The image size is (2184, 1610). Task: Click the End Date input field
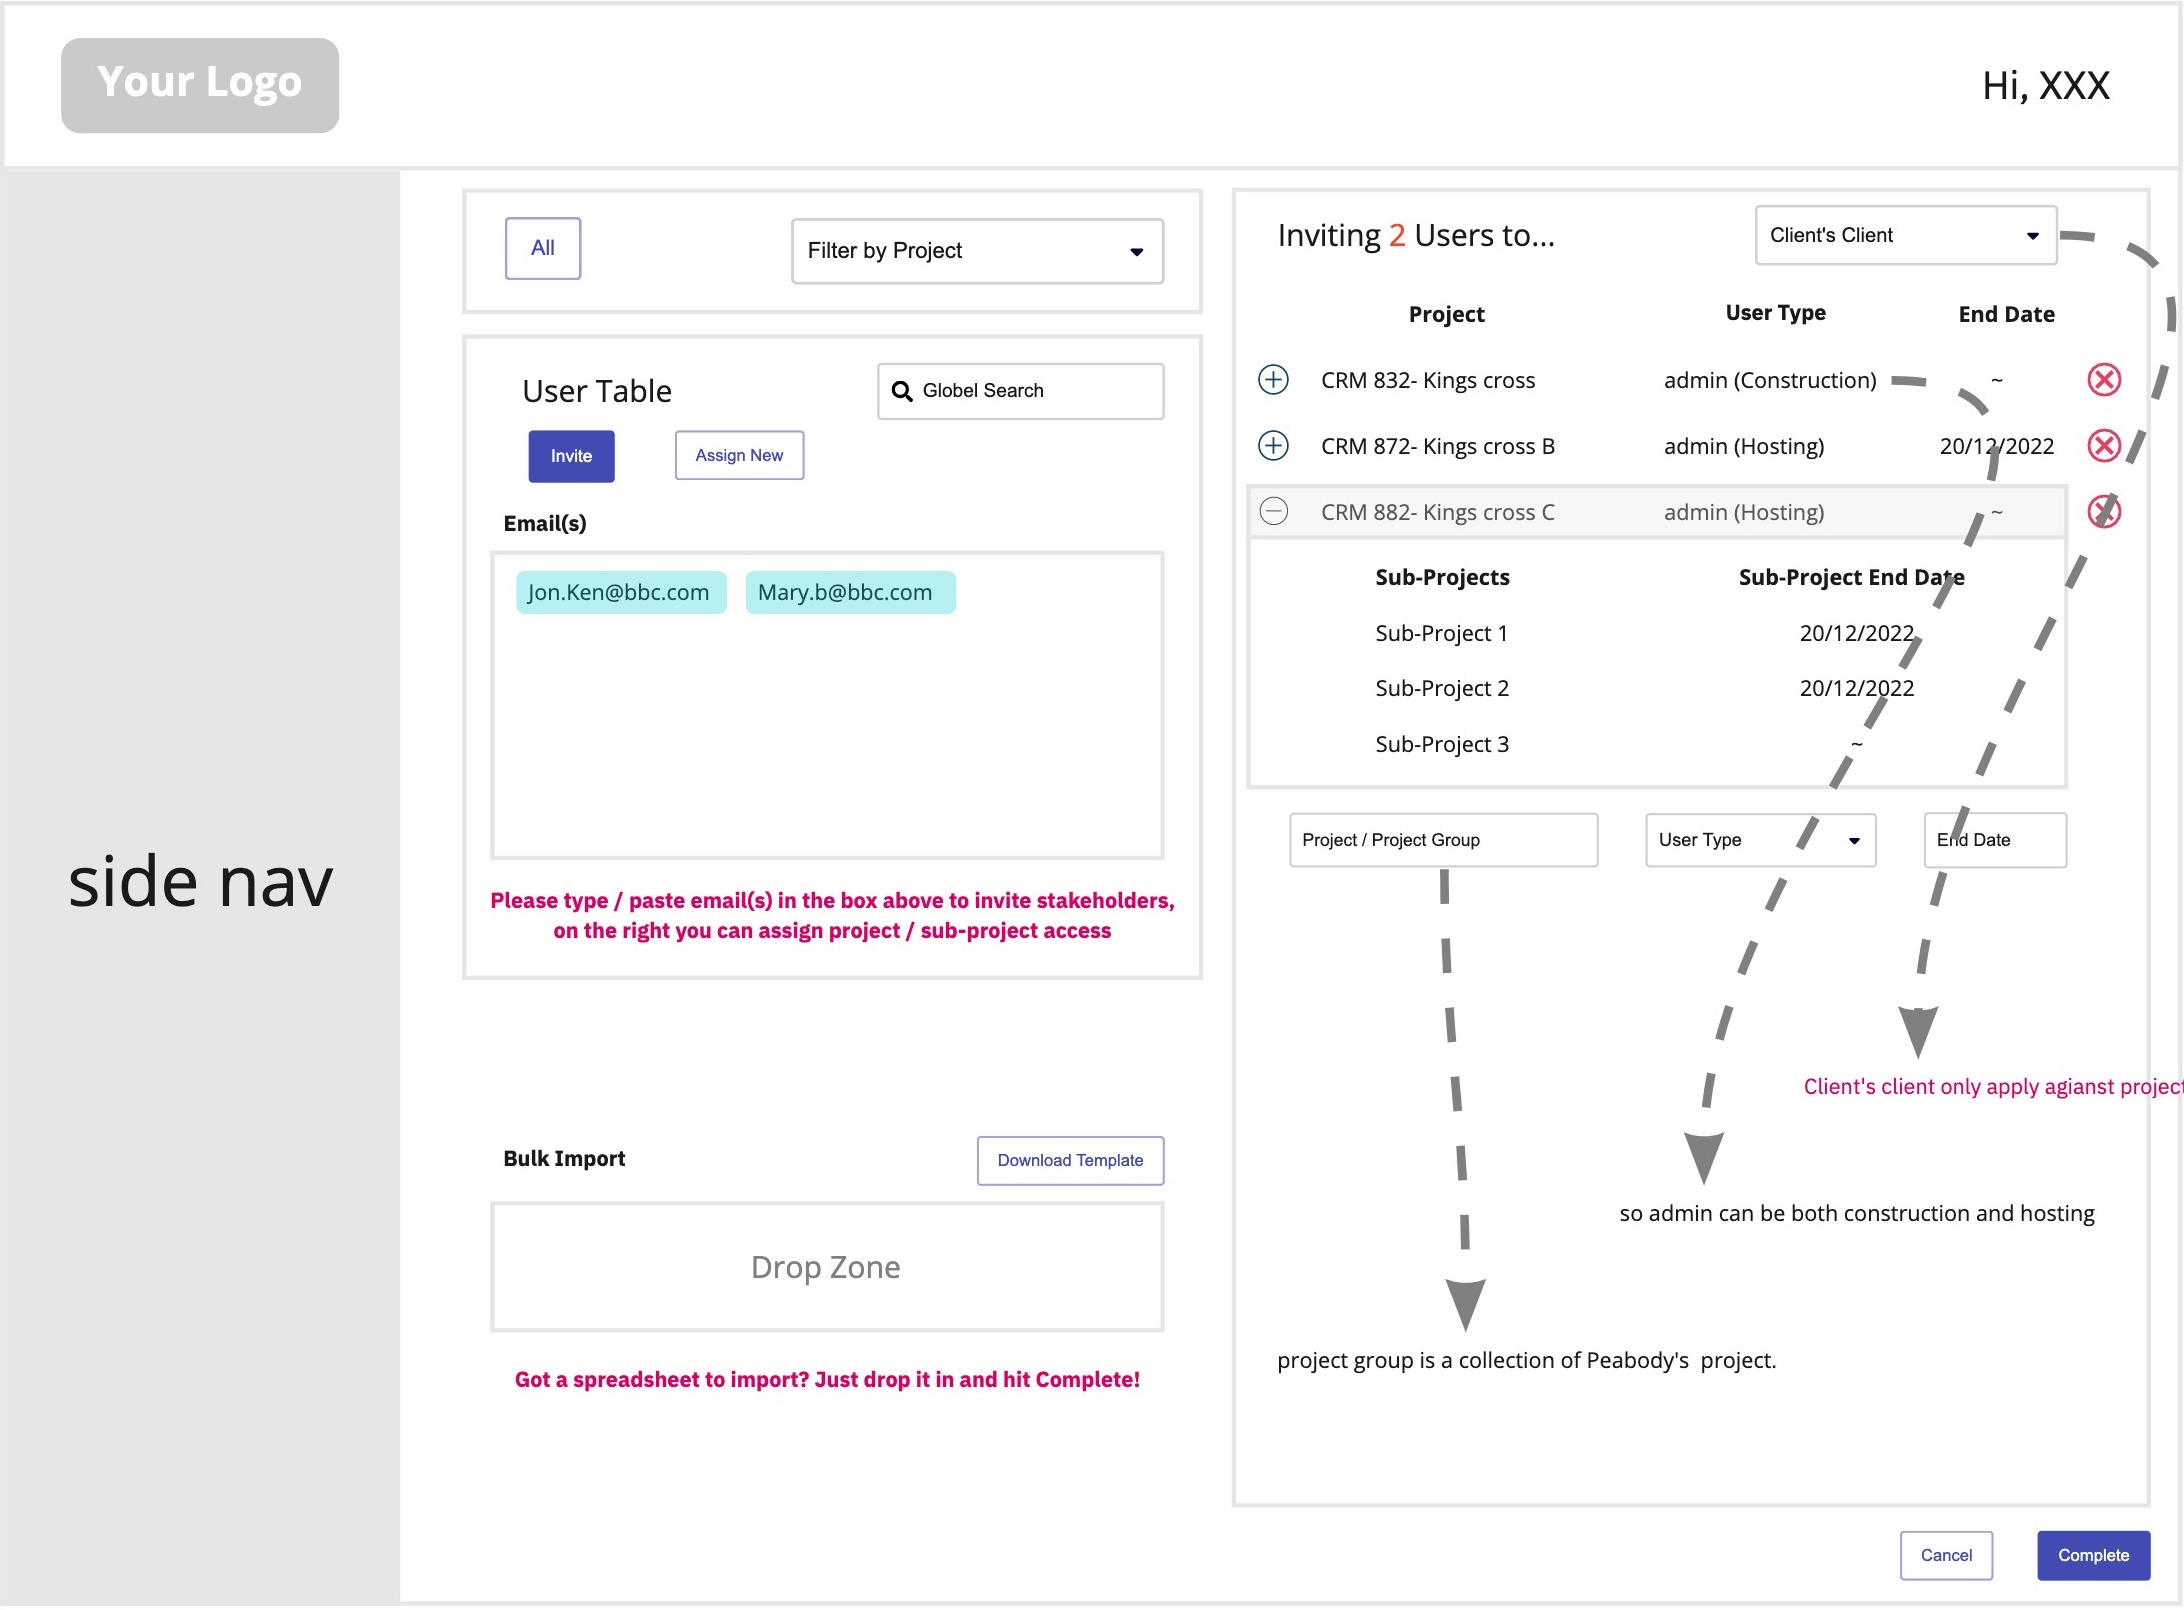[x=1995, y=840]
